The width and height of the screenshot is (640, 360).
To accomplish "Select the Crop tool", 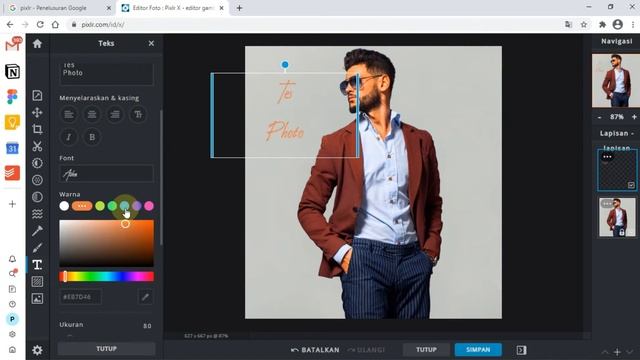I will (37, 129).
